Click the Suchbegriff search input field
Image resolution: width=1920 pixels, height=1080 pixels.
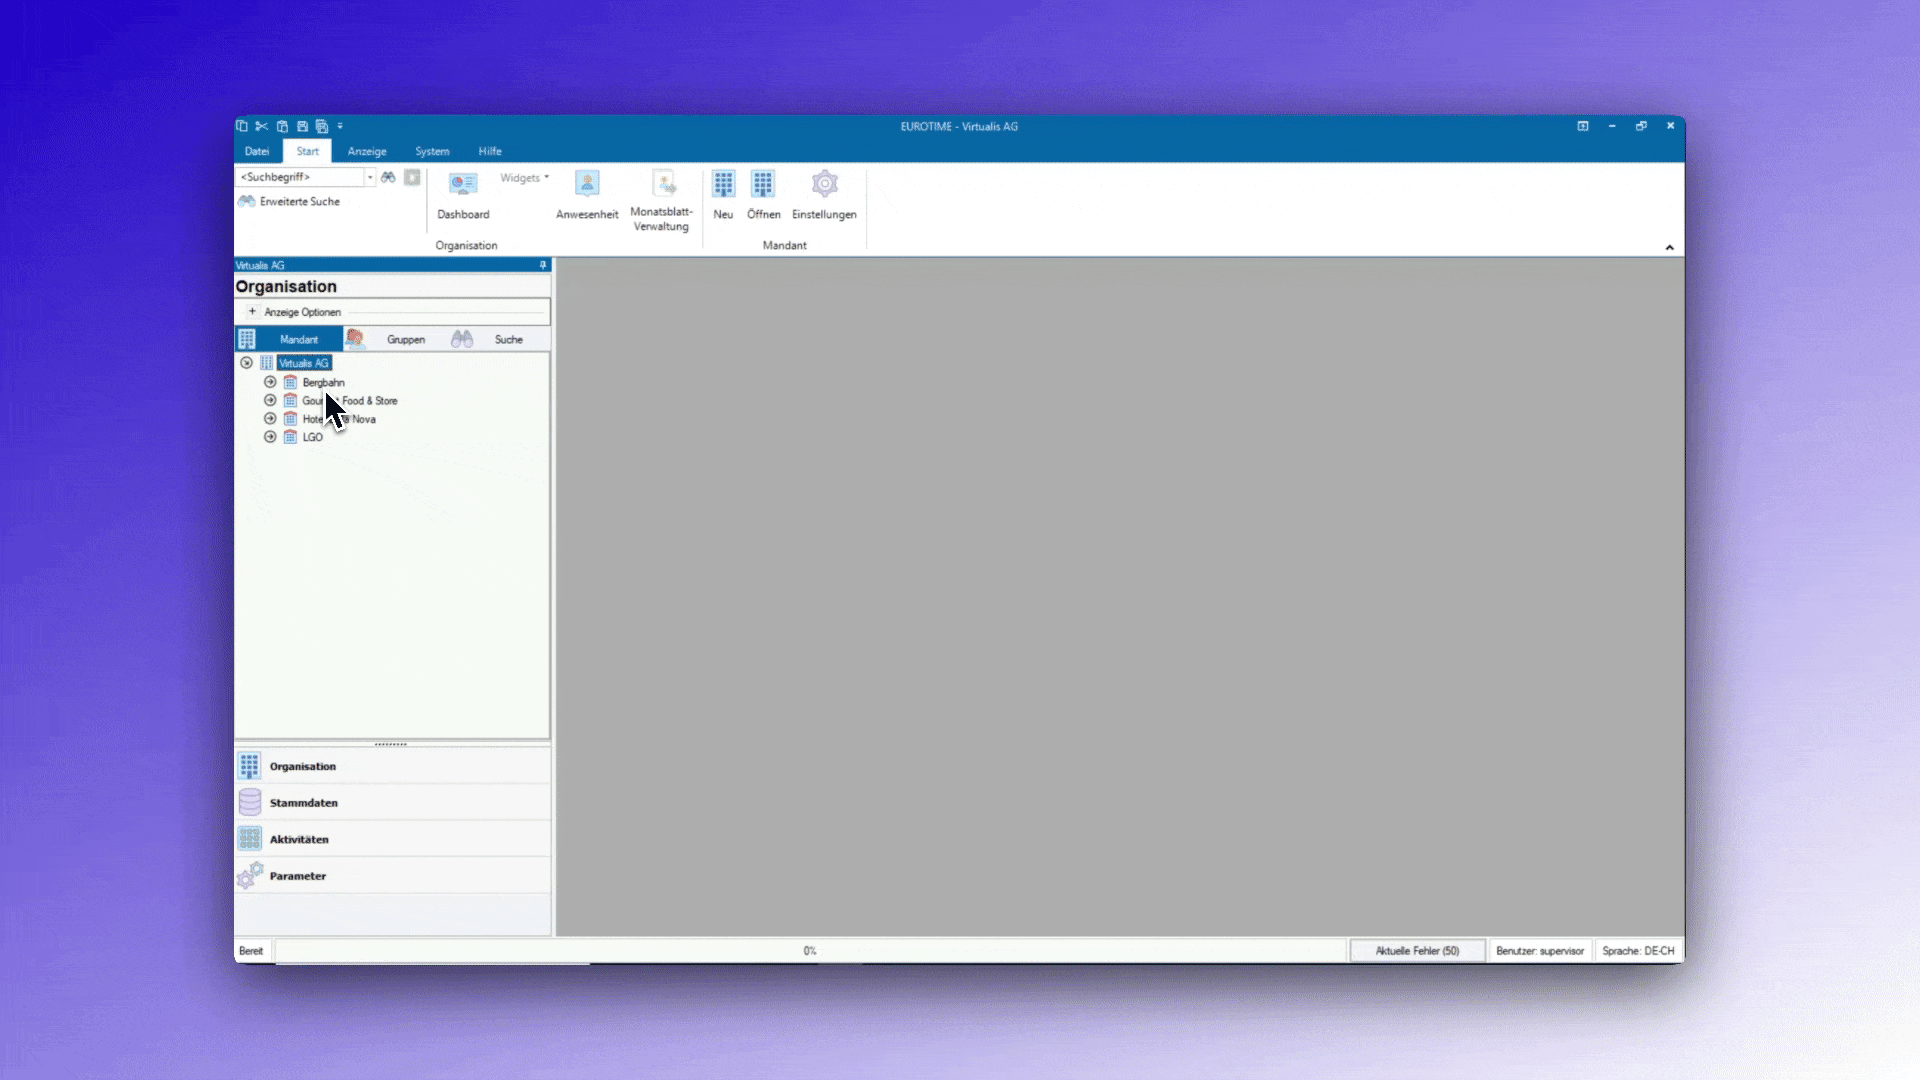[x=300, y=177]
